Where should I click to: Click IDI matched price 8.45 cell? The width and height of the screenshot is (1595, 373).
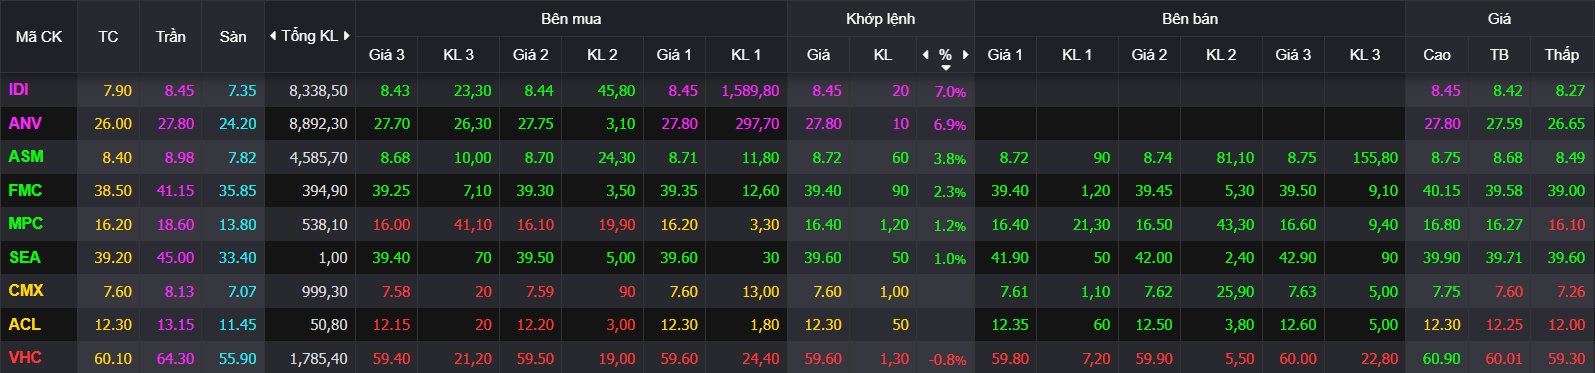coord(827,90)
